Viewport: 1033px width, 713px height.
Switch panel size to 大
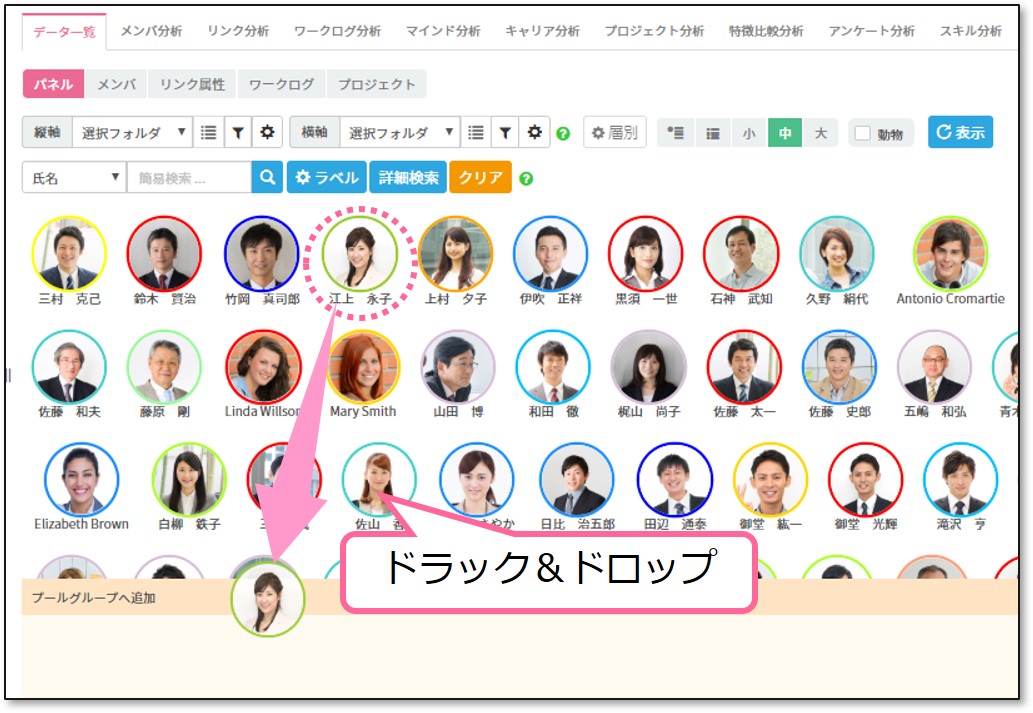point(820,133)
